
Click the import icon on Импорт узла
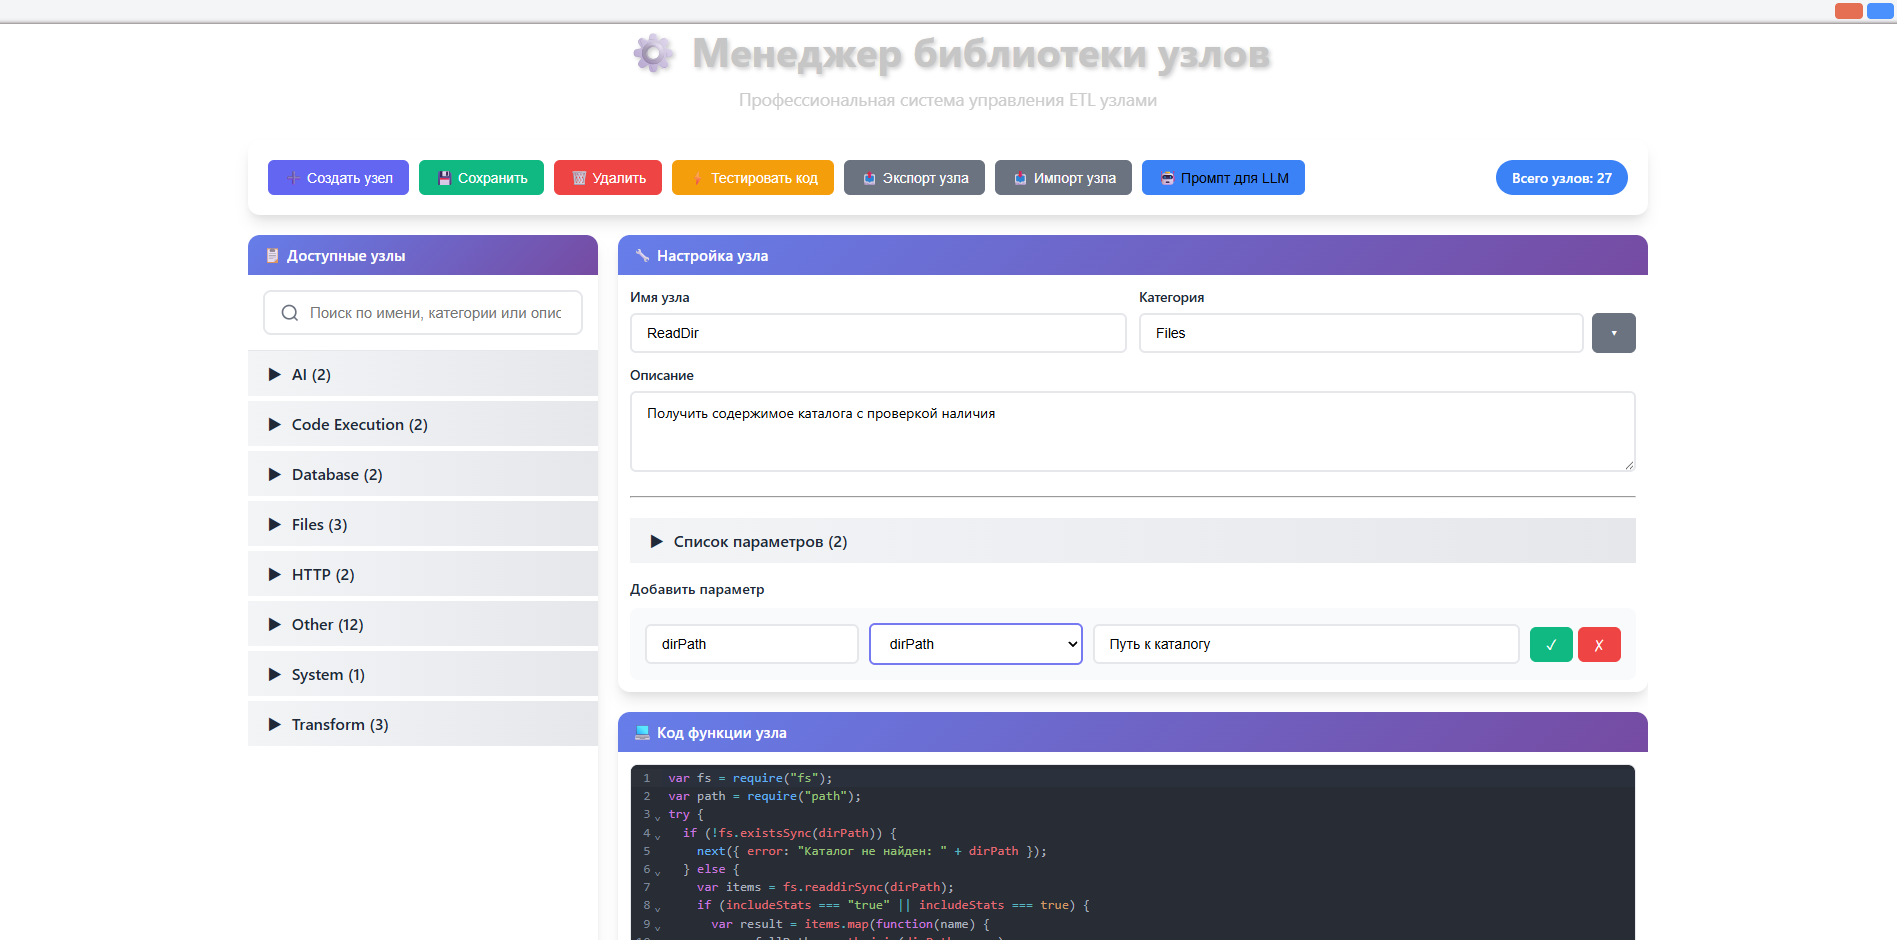point(1020,178)
